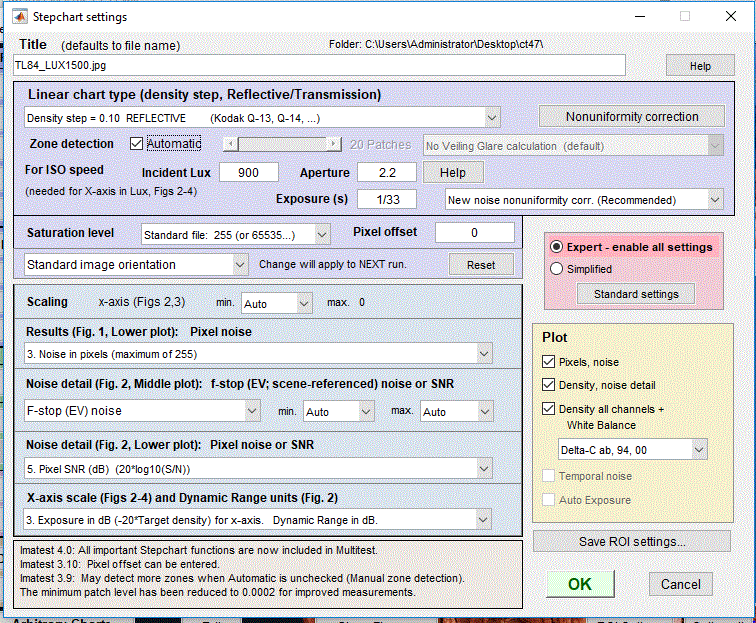Toggle the Automatic zone detection checkbox
Screen dimensions: 756x623
tap(137, 144)
